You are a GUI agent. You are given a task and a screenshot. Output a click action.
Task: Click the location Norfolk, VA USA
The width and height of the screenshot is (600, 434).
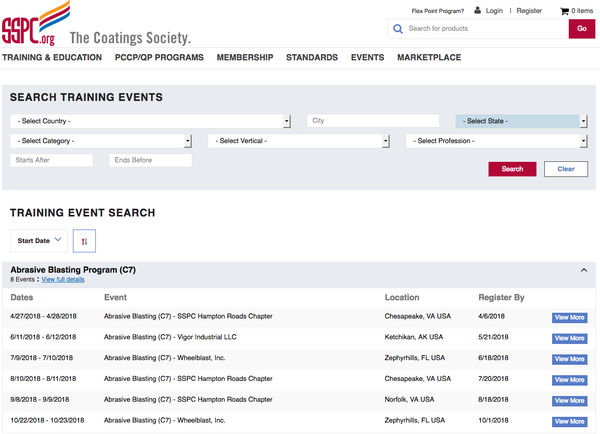pos(409,400)
